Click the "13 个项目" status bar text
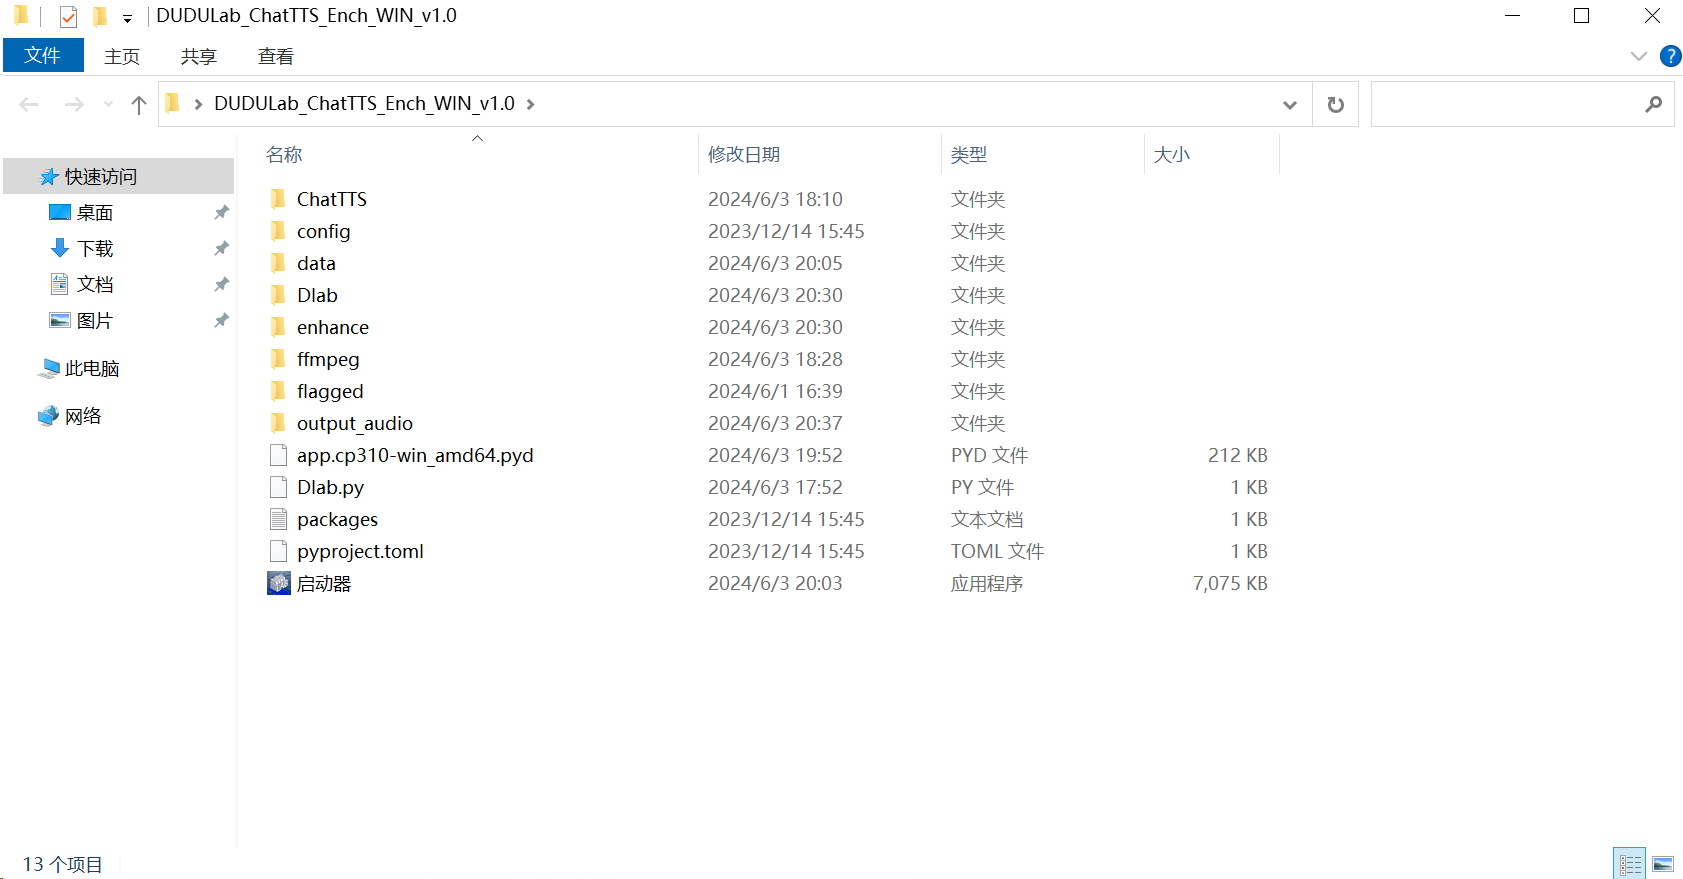 click(x=63, y=864)
